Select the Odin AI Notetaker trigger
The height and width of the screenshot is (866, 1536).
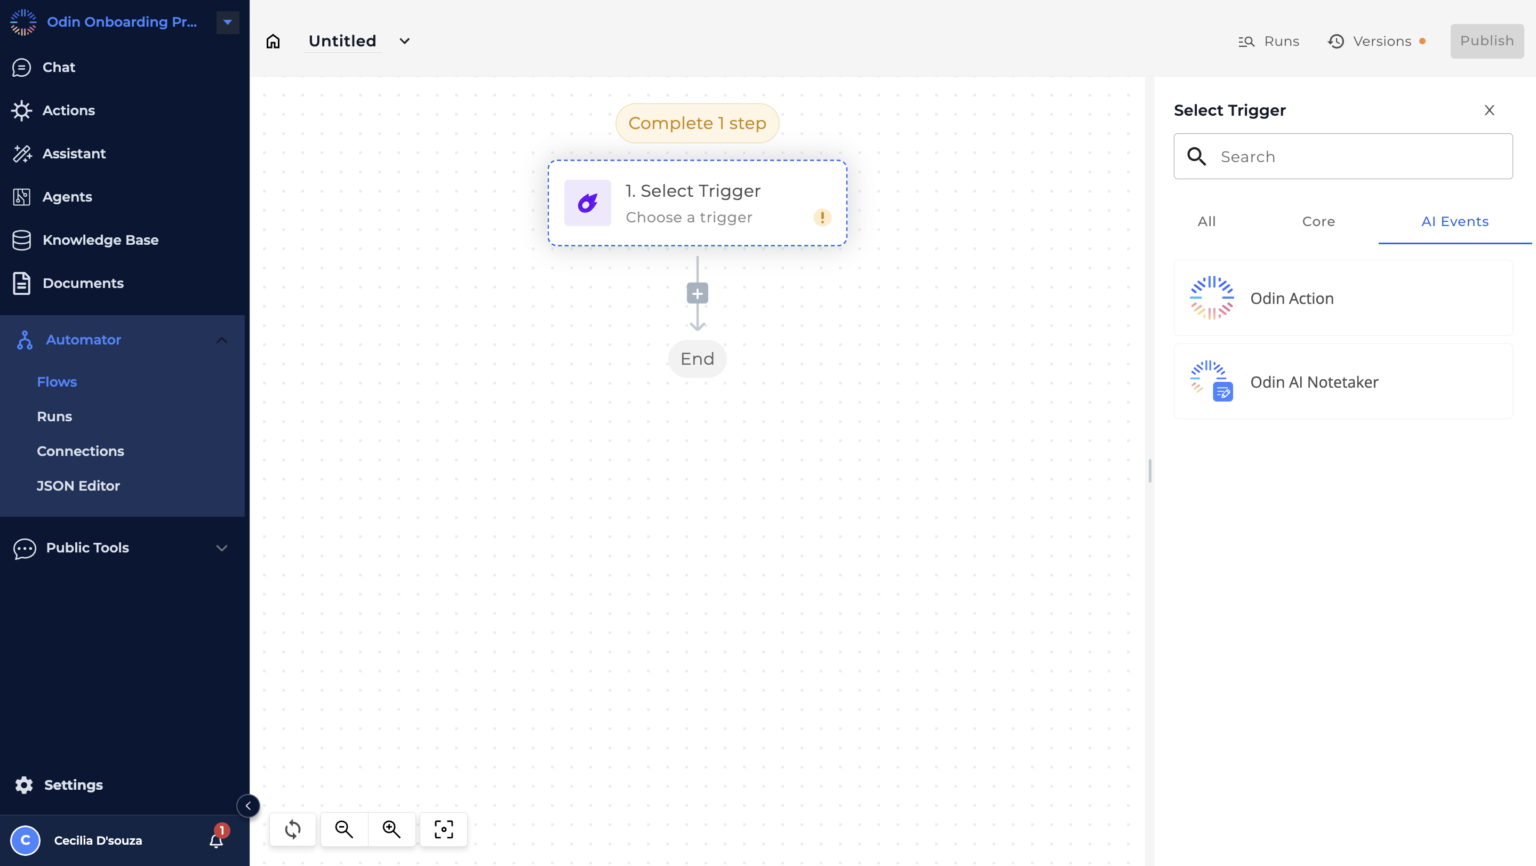pyautogui.click(x=1343, y=382)
